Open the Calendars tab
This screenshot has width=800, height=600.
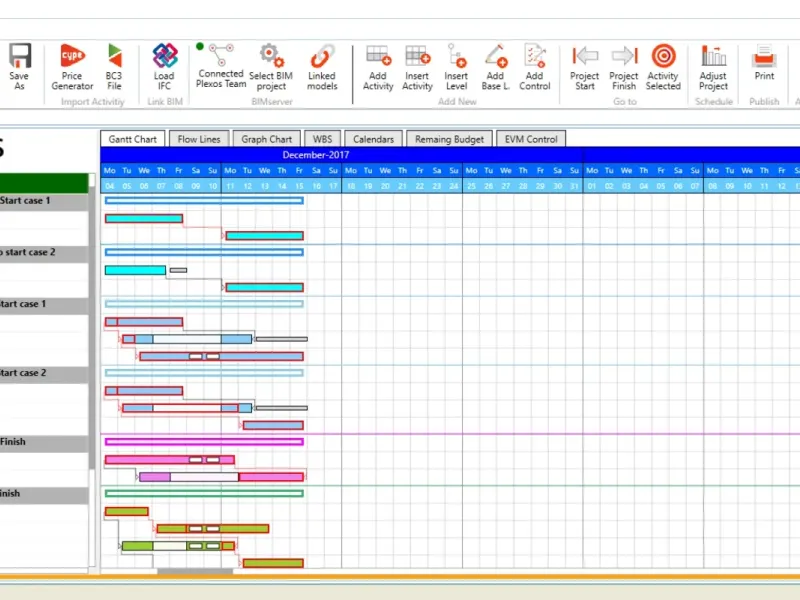[x=373, y=139]
